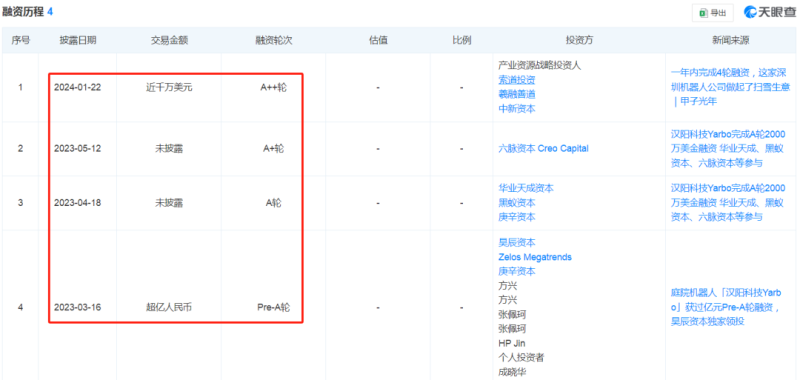This screenshot has width=800, height=380.
Task: Click the 融资轮次 column header
Action: [273, 40]
